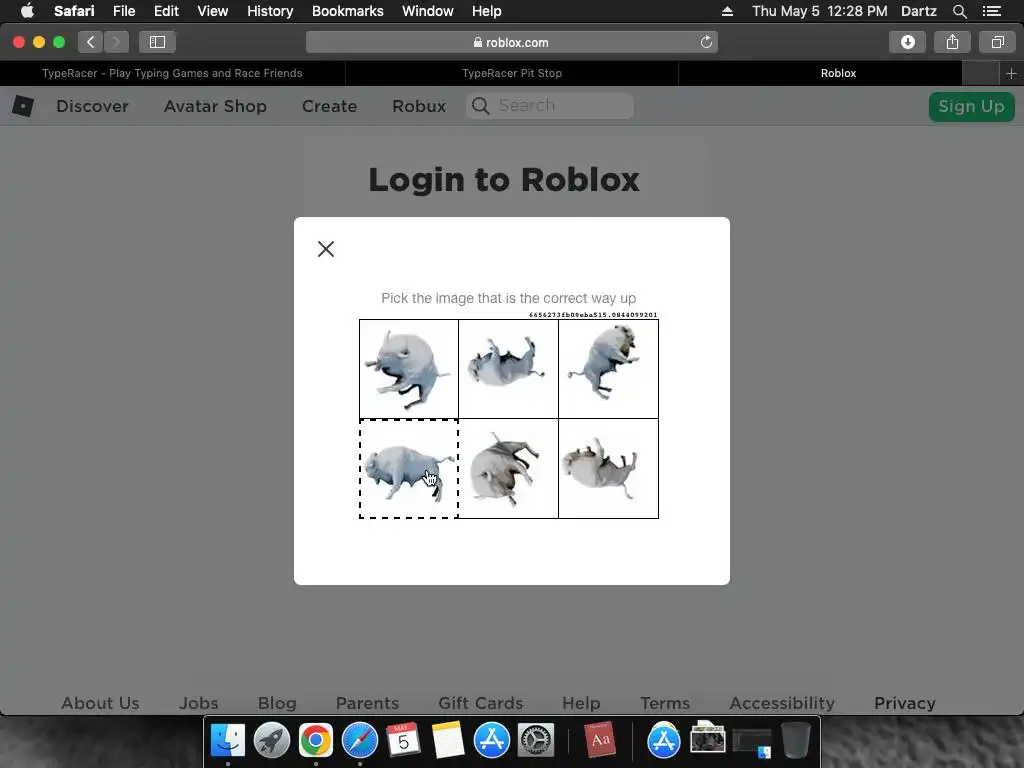Pick the bottom-right bison image

(x=608, y=469)
